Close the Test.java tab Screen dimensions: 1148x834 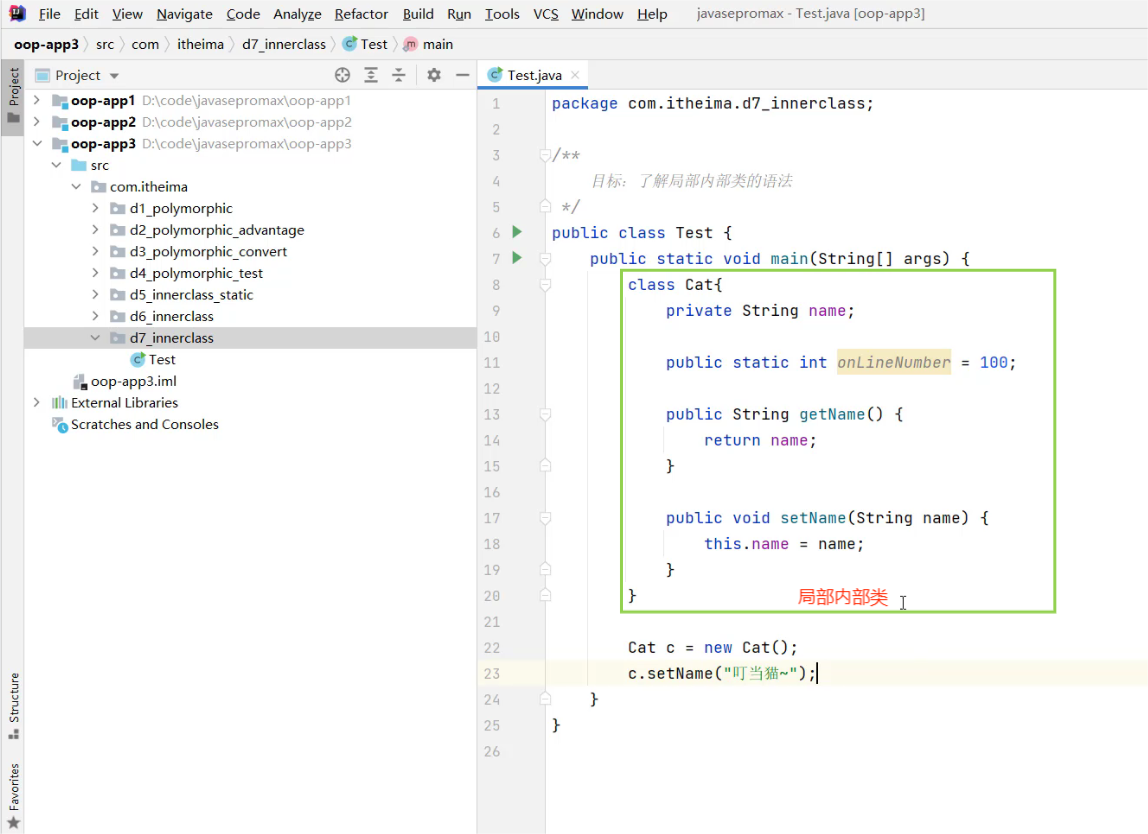point(574,75)
